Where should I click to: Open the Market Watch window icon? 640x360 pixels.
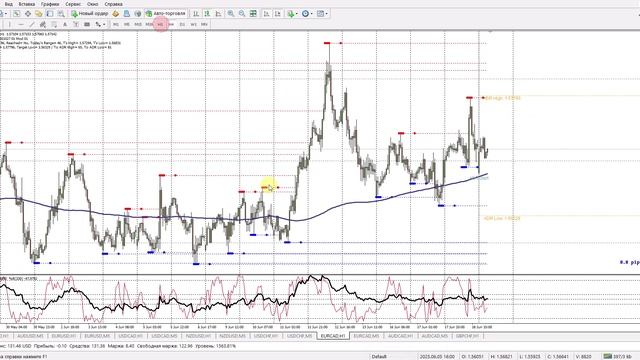click(x=17, y=13)
